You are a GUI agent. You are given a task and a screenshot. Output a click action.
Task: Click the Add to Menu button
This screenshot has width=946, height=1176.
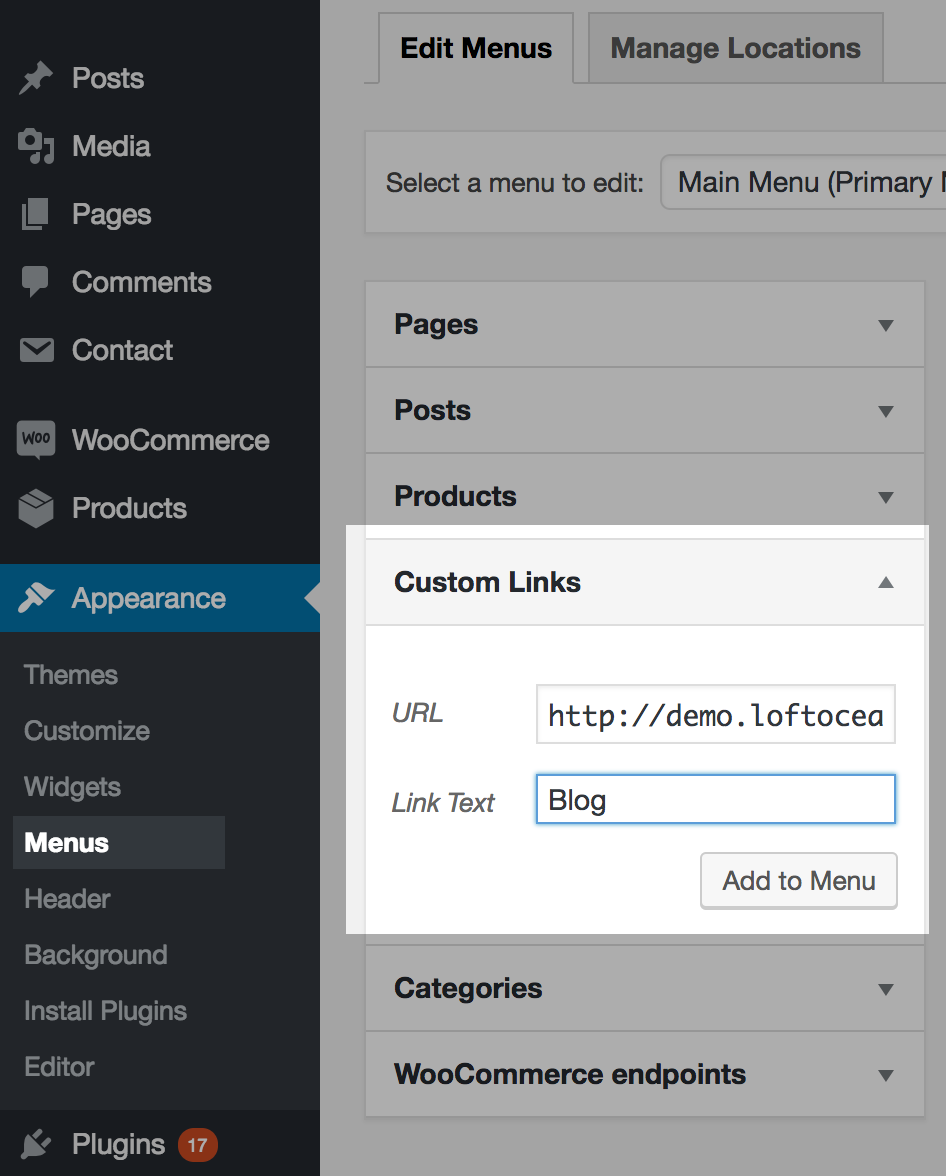click(x=798, y=881)
